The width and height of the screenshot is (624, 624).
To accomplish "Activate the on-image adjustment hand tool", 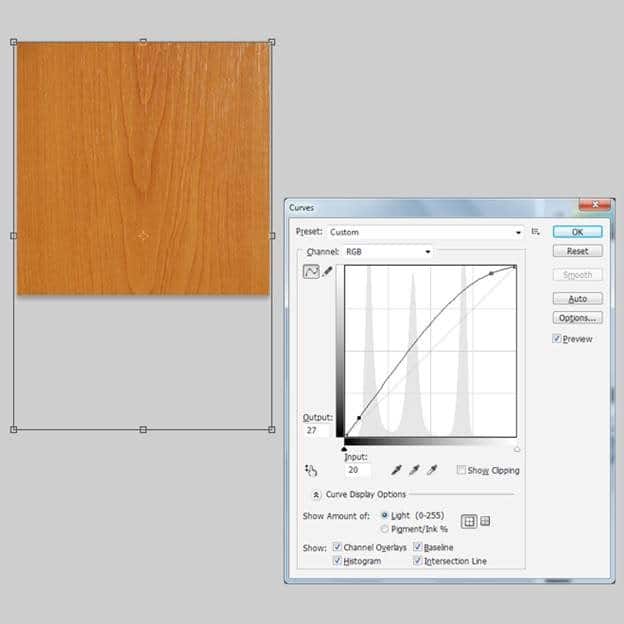I will point(311,470).
